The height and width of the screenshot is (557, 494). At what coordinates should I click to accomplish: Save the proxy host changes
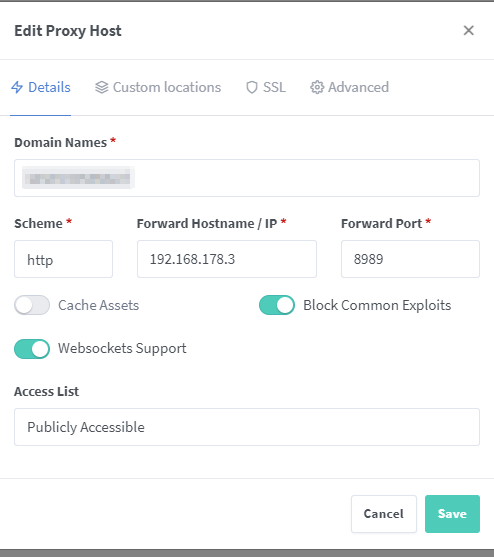452,514
